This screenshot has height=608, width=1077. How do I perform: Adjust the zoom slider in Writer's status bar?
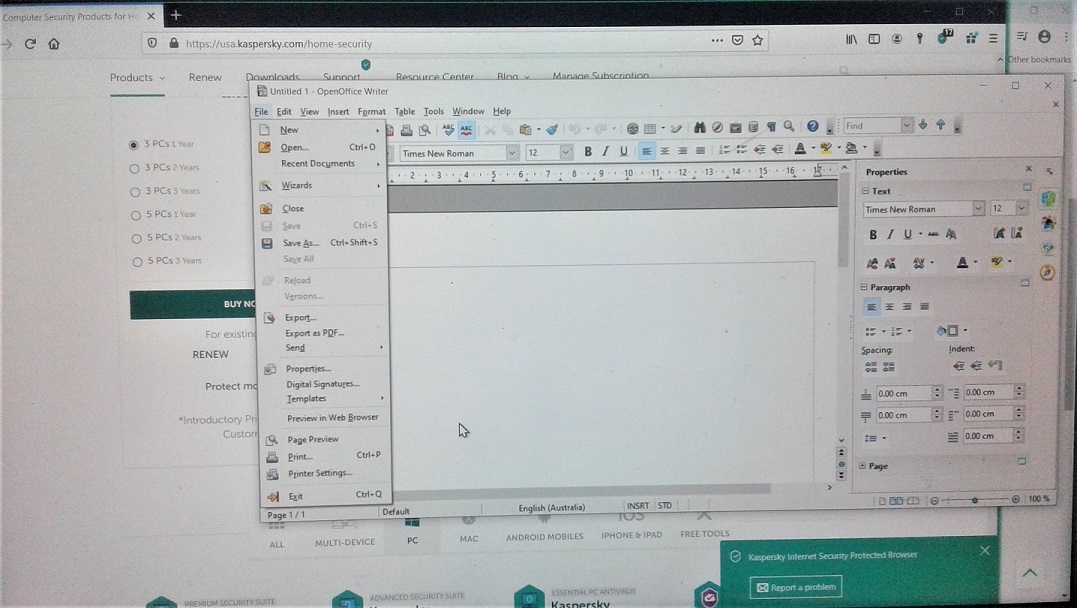[974, 500]
